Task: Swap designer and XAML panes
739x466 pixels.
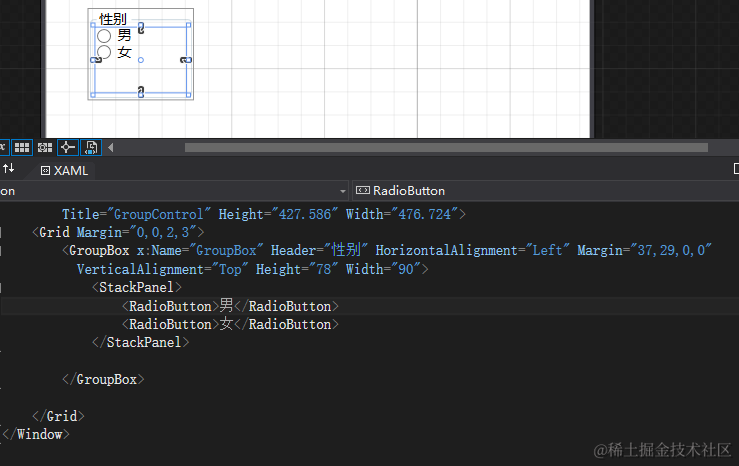Action: click(x=8, y=169)
